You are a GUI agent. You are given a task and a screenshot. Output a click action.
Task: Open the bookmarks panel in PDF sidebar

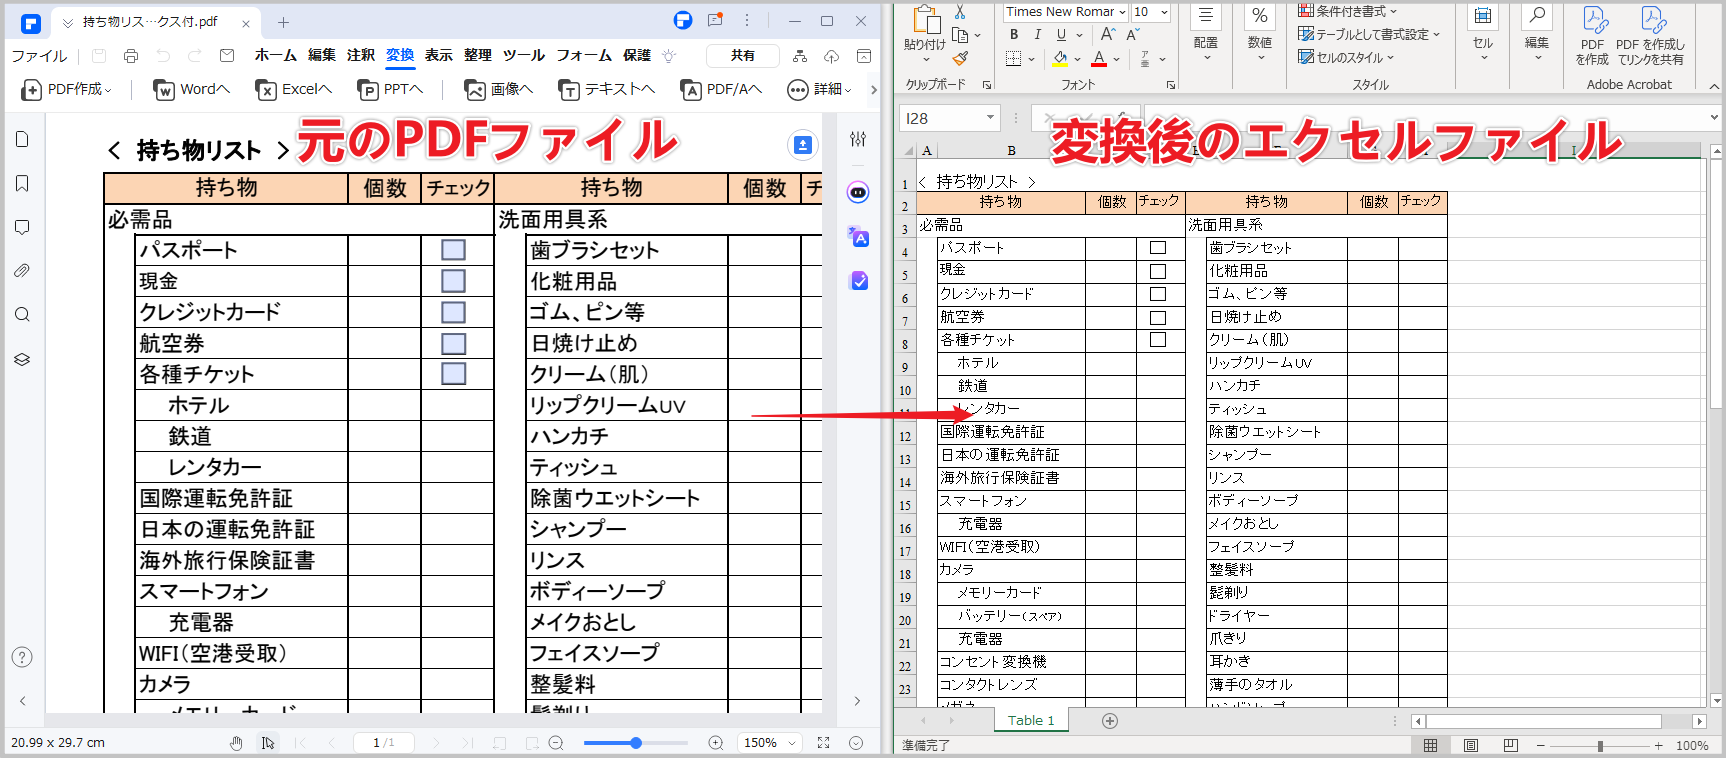click(x=22, y=183)
